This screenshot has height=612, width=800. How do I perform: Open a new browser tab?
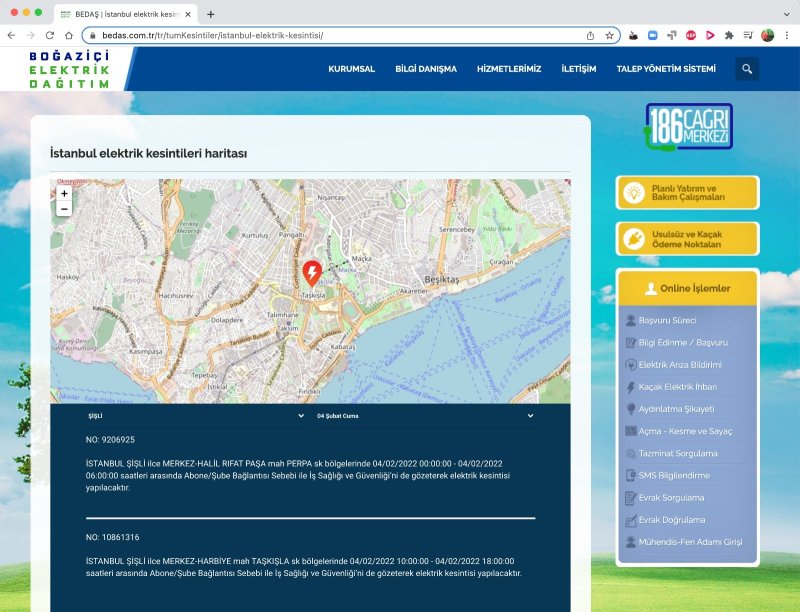tap(210, 14)
